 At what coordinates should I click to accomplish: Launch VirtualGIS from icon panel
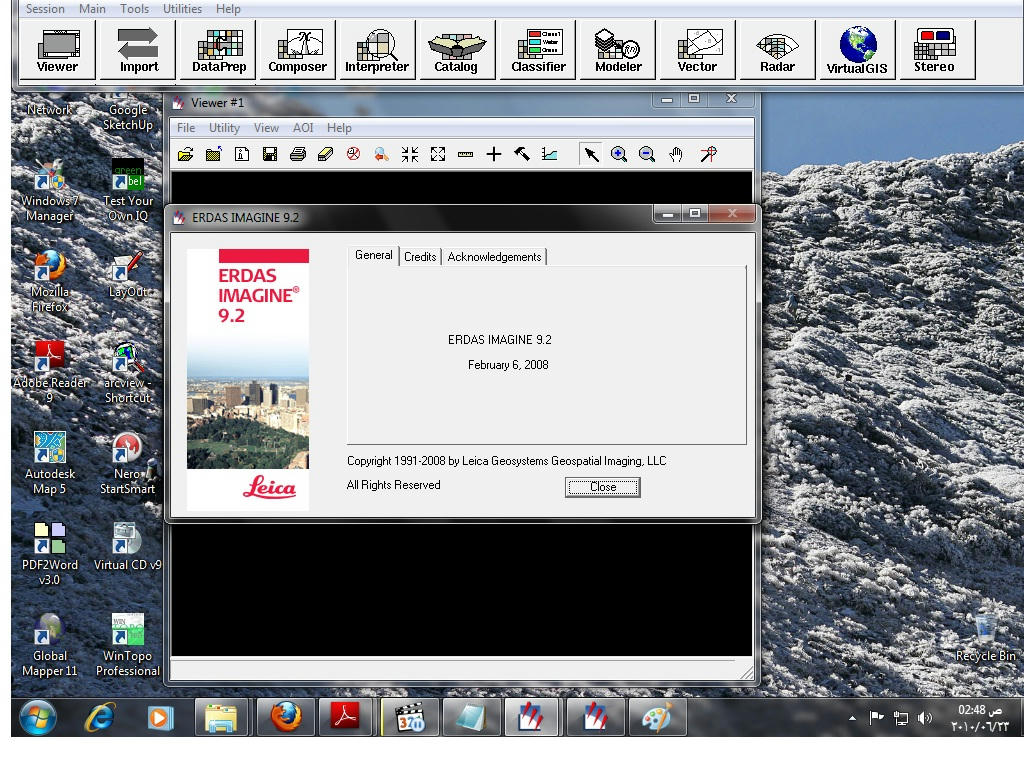[x=857, y=50]
